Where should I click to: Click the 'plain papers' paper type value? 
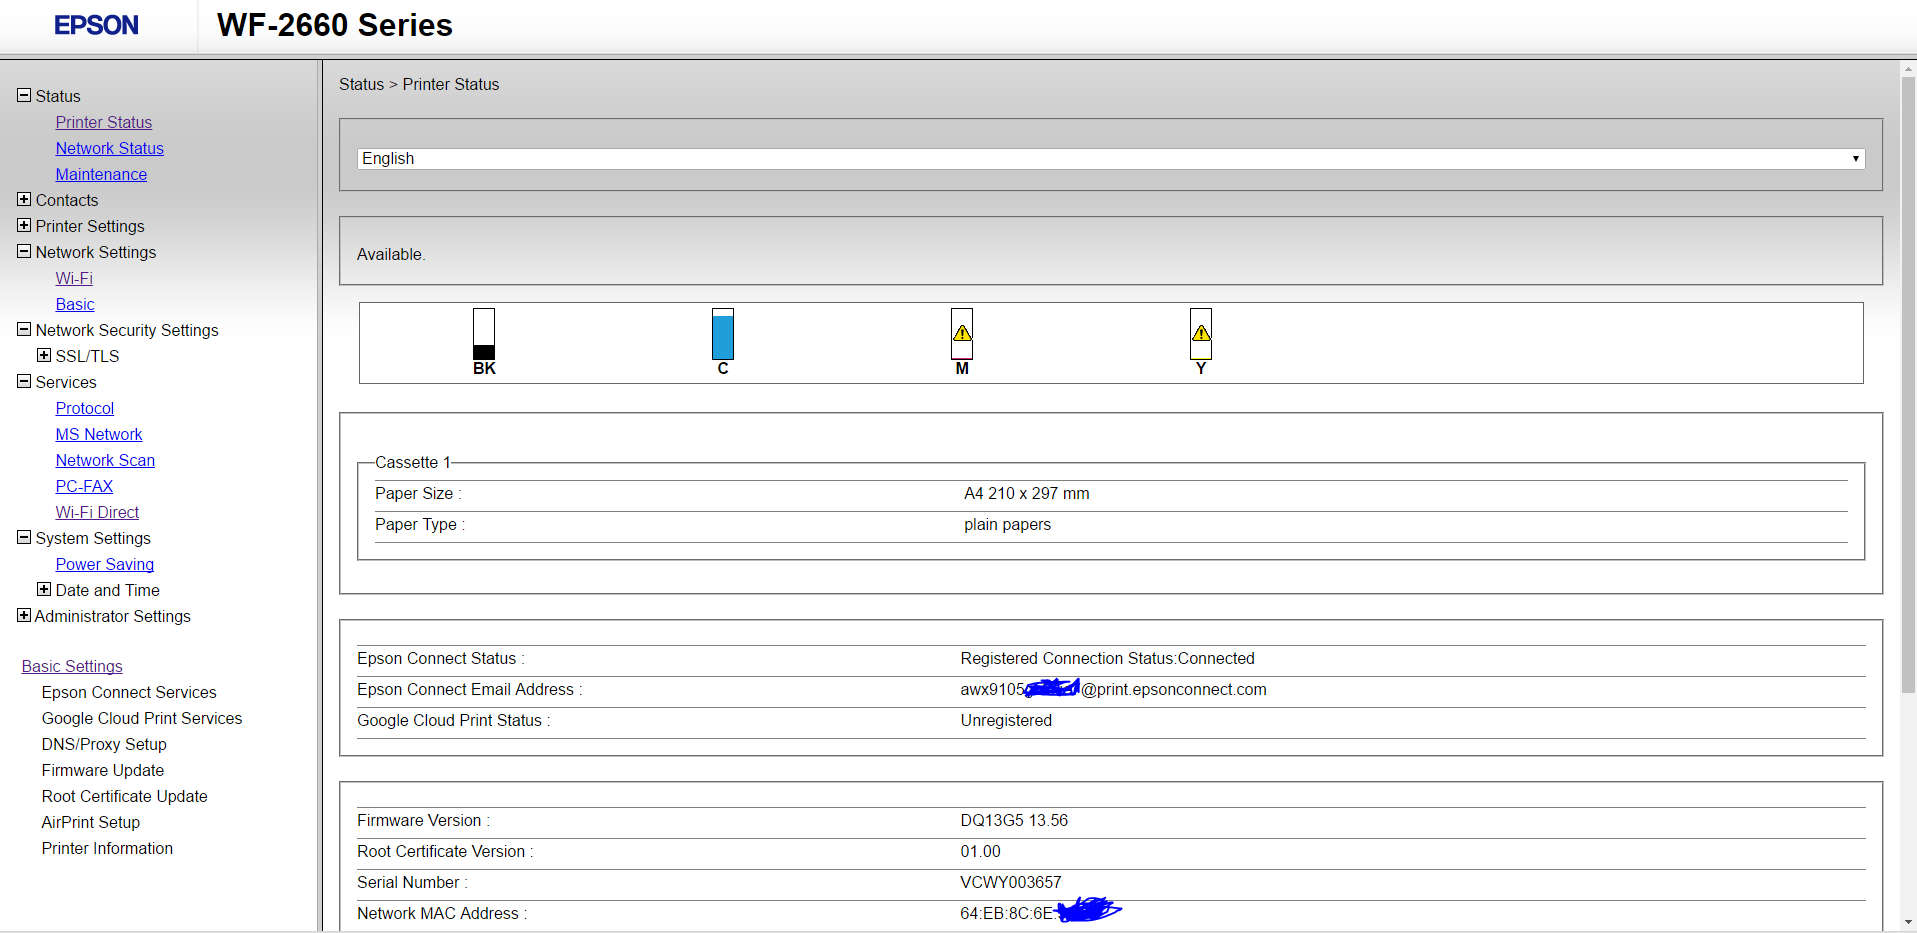coord(1007,524)
